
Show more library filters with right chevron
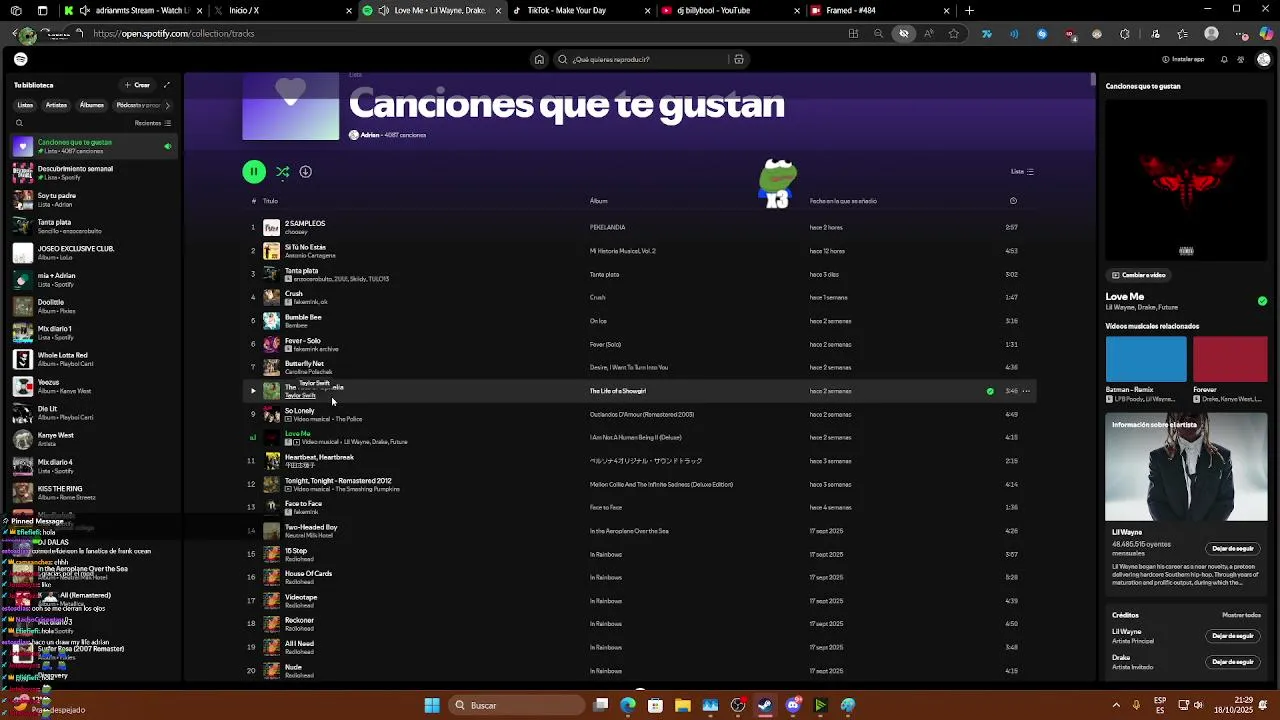tap(167, 105)
